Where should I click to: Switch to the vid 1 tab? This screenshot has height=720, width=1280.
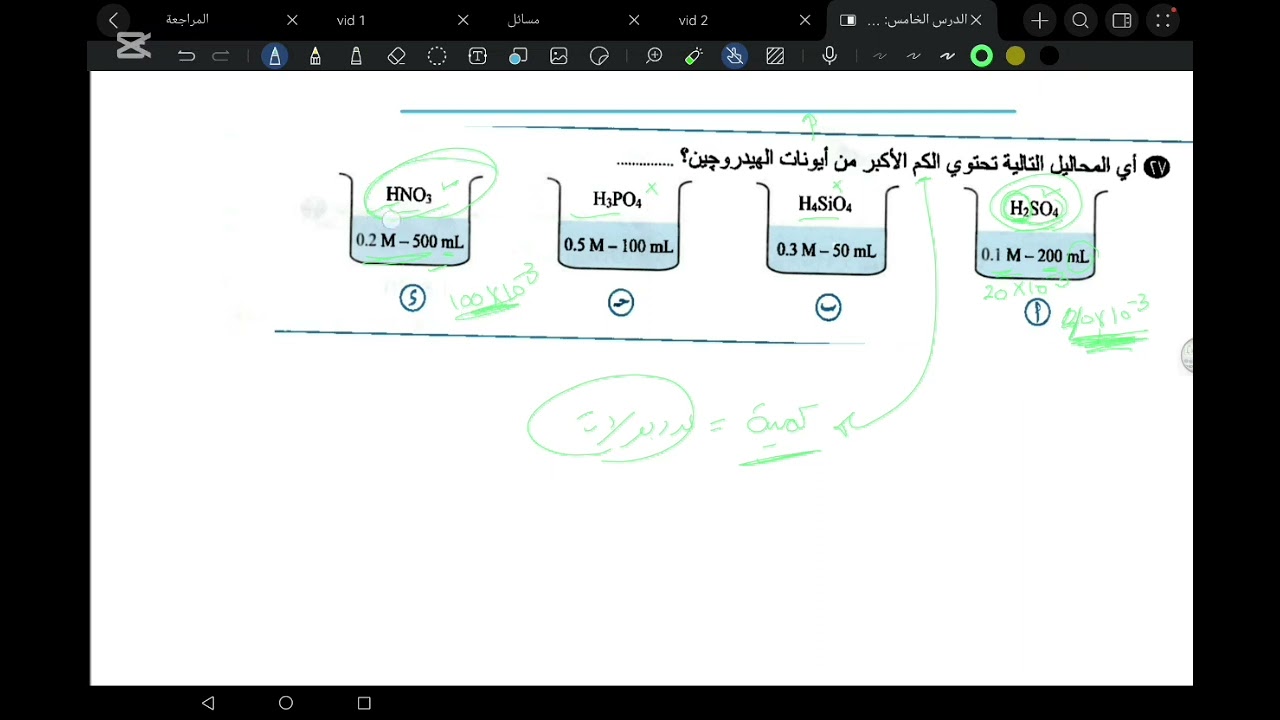tap(351, 20)
